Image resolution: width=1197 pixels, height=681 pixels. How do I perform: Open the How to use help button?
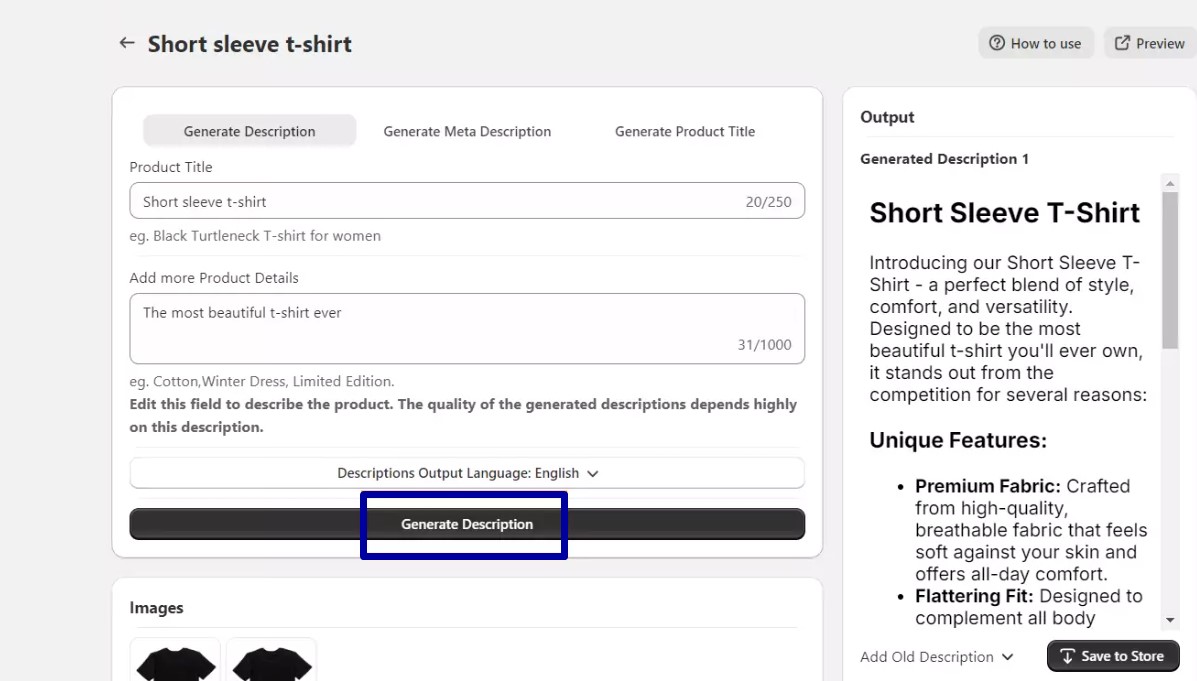point(1036,44)
